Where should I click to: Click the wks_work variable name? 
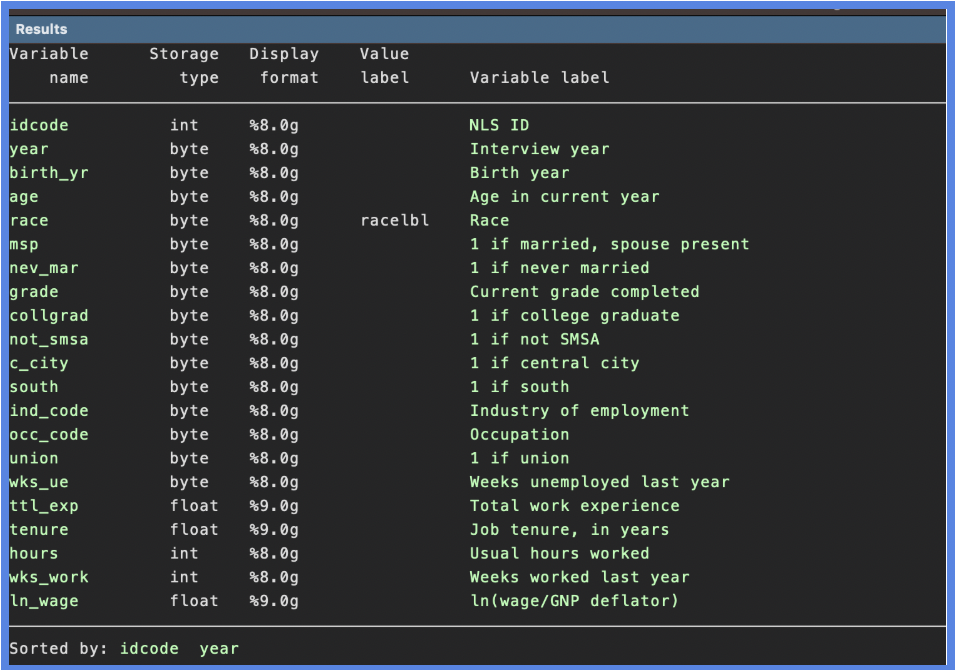[49, 577]
